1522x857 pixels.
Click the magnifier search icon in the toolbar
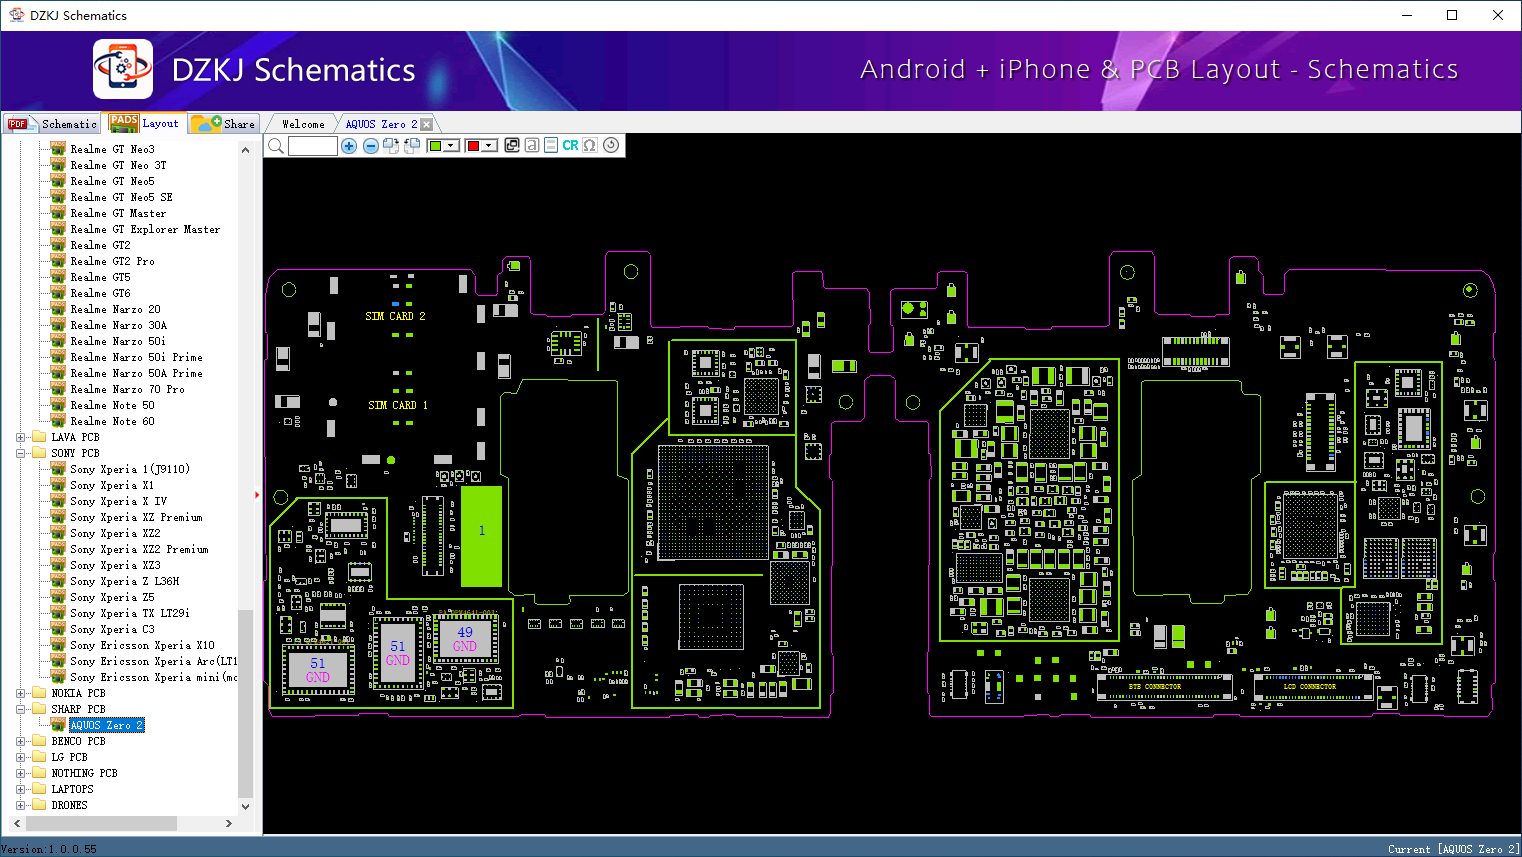(x=276, y=146)
